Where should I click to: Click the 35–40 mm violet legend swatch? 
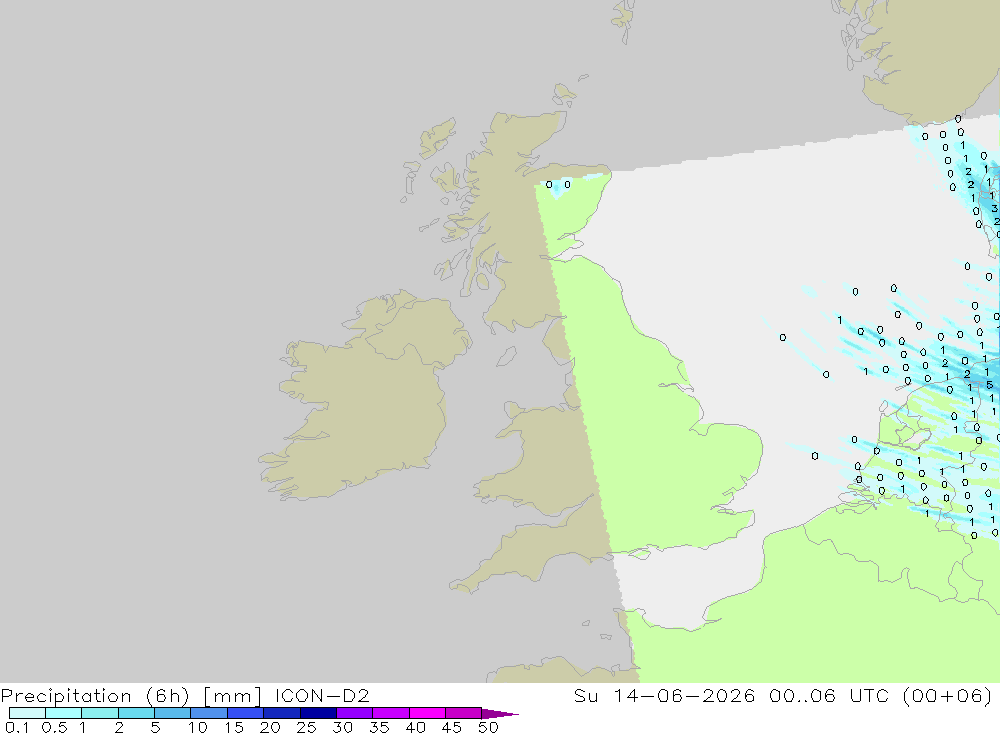pyautogui.click(x=391, y=713)
